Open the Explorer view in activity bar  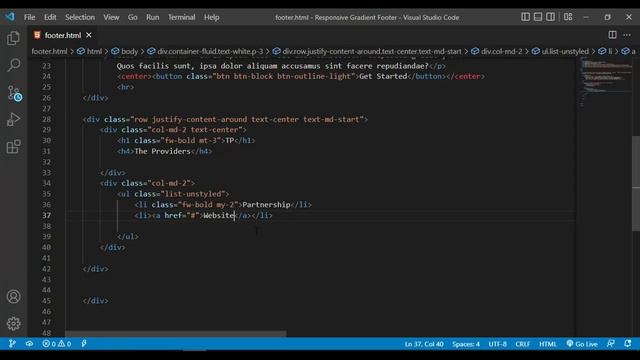click(13, 38)
